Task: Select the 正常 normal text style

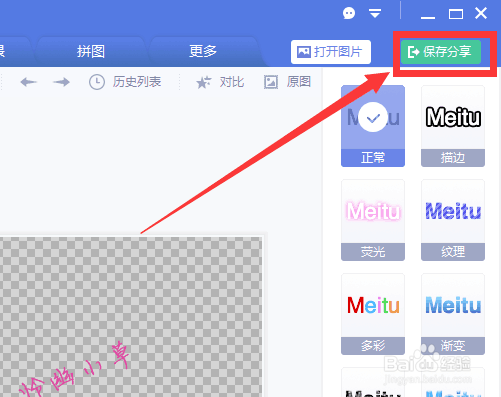Action: (x=373, y=126)
